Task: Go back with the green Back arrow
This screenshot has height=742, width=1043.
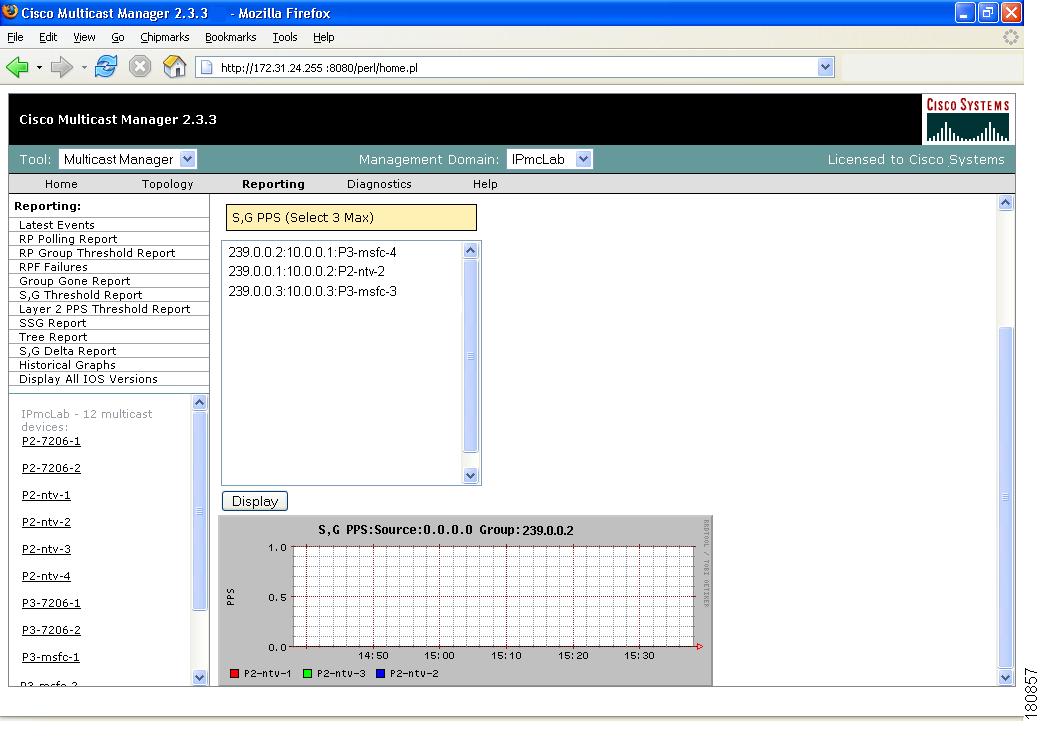Action: click(x=17, y=67)
